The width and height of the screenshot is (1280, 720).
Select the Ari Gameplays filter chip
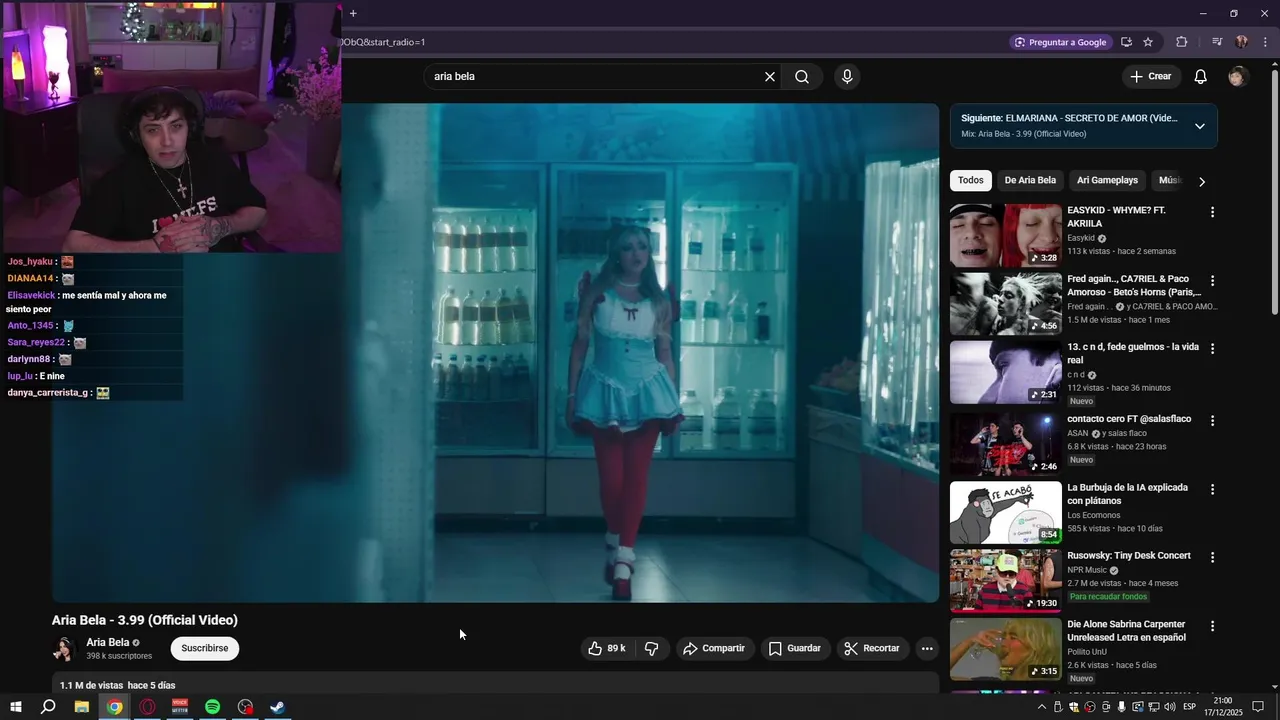click(1107, 181)
